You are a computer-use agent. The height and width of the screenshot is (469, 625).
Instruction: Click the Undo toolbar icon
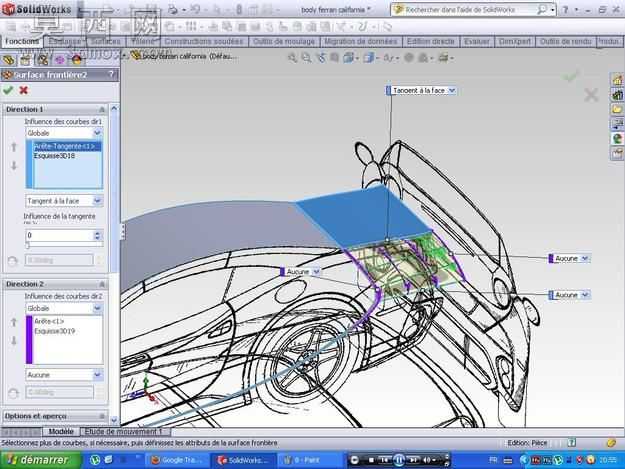click(x=195, y=10)
